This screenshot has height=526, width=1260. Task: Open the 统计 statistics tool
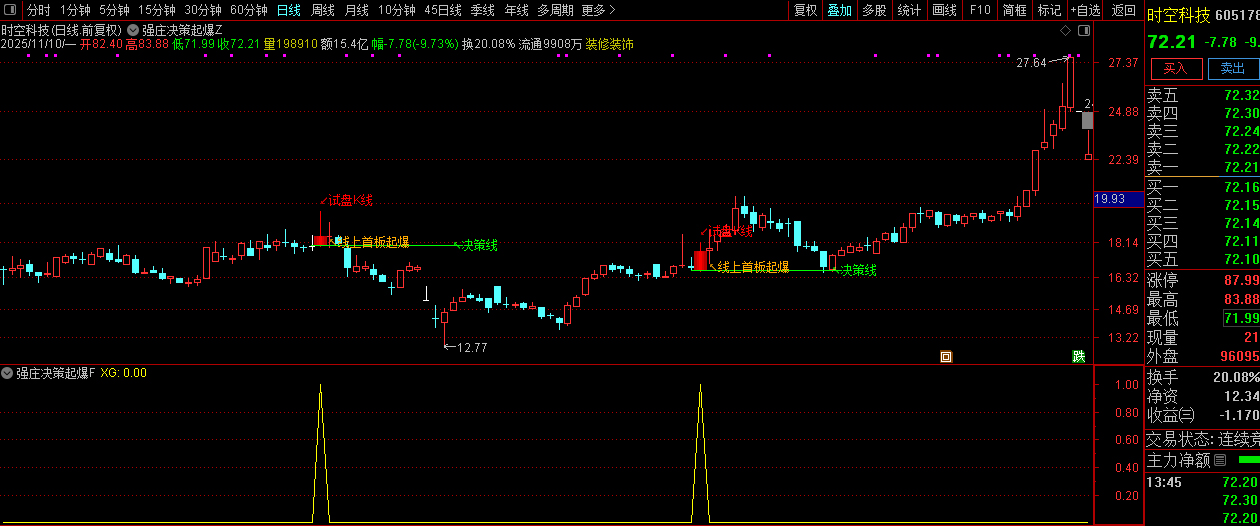(x=909, y=10)
